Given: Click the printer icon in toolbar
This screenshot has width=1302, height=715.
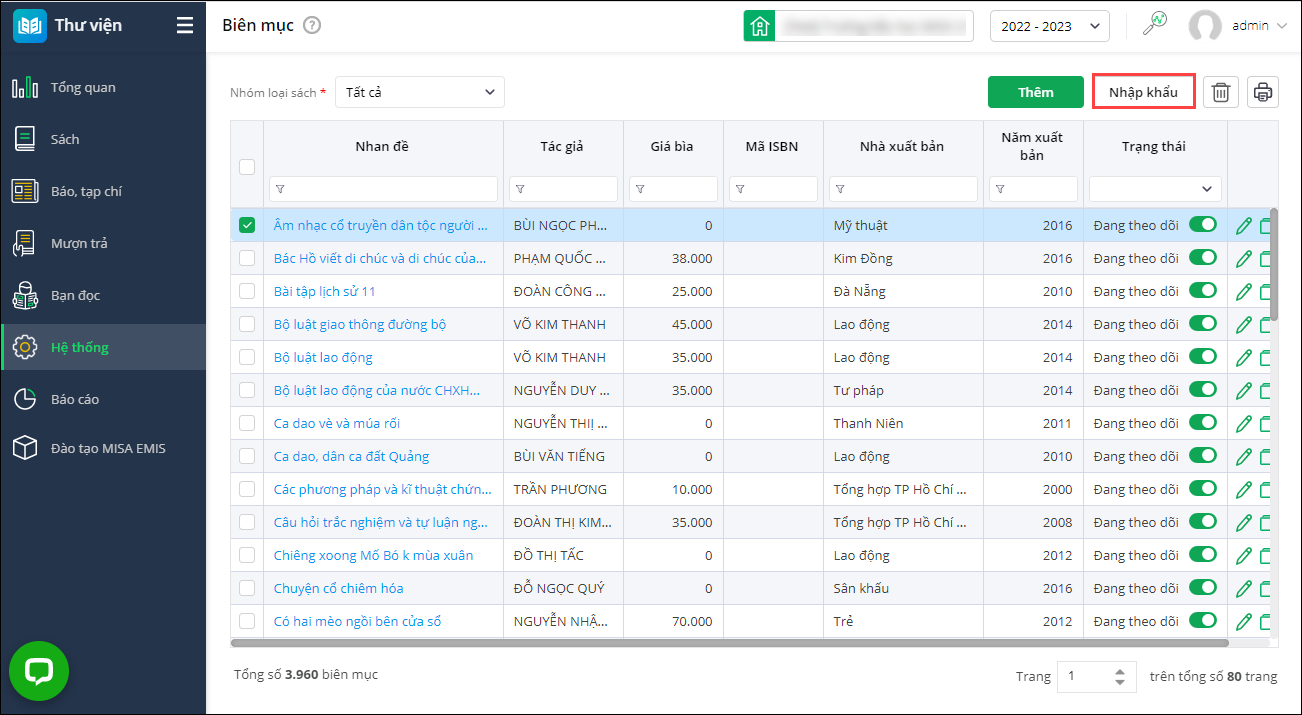Looking at the screenshot, I should 1262,92.
